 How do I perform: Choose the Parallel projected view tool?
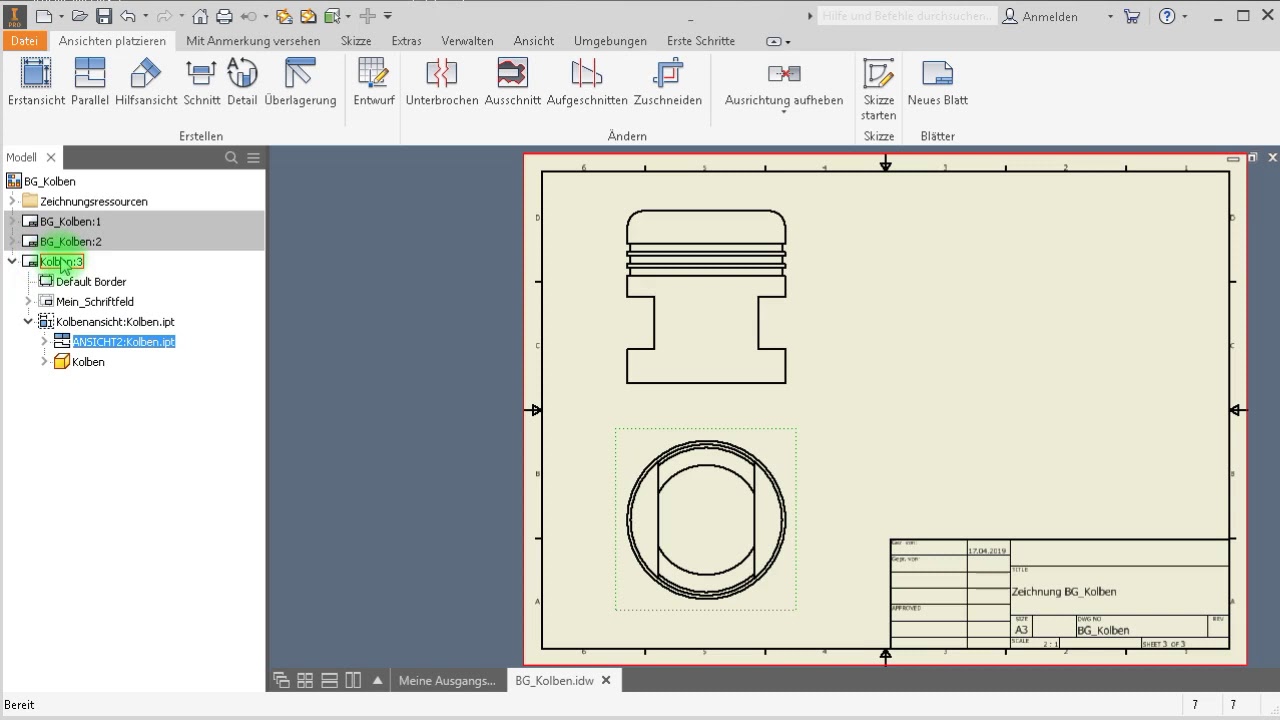90,82
